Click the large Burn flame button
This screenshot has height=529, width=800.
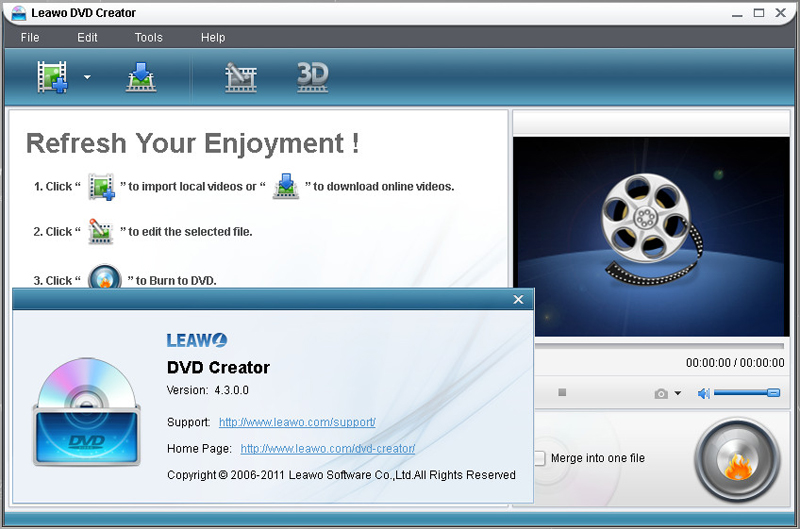(x=737, y=461)
